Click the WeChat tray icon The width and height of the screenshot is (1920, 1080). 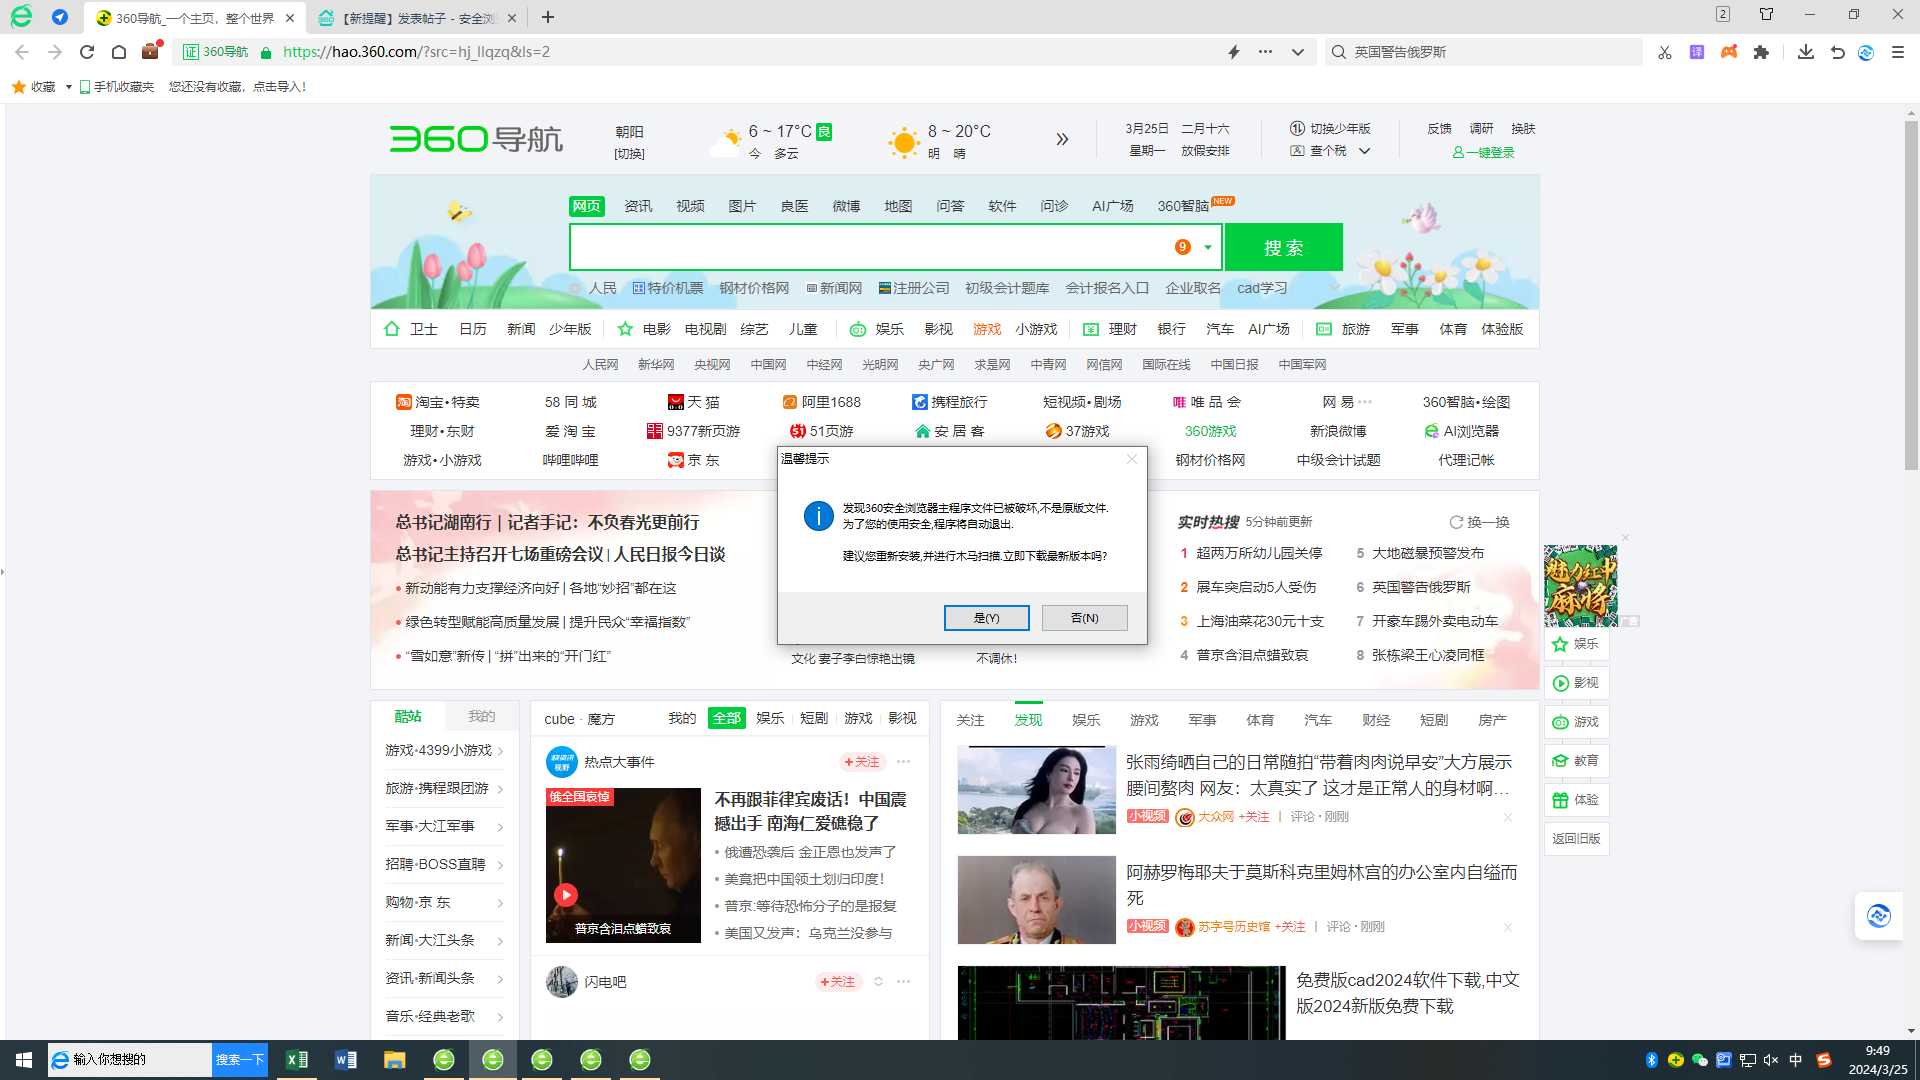pyautogui.click(x=1700, y=1060)
